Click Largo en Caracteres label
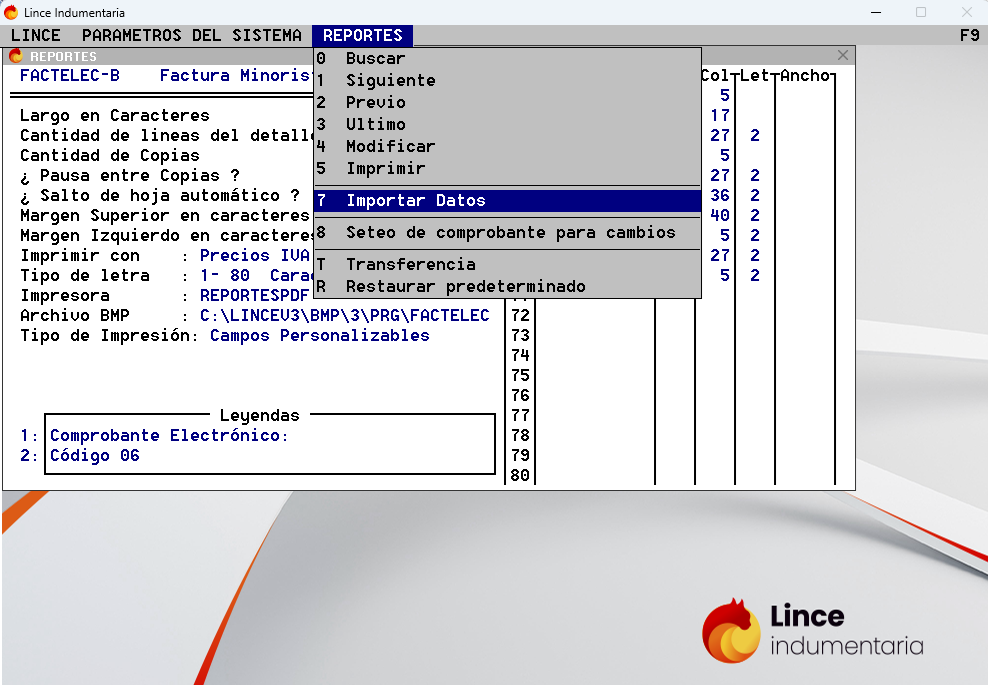 pyautogui.click(x=115, y=115)
